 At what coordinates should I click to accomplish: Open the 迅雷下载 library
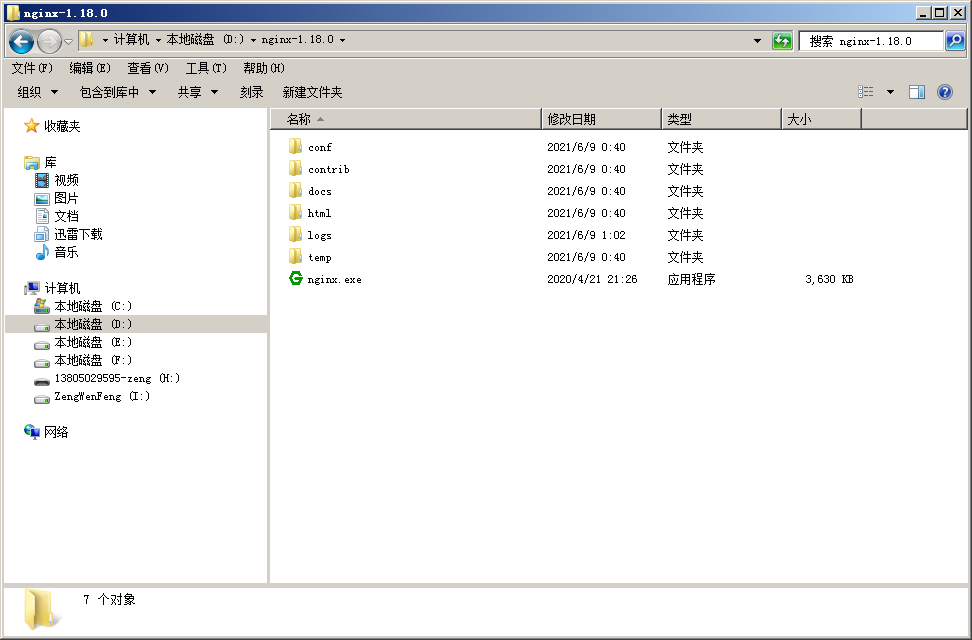77,234
